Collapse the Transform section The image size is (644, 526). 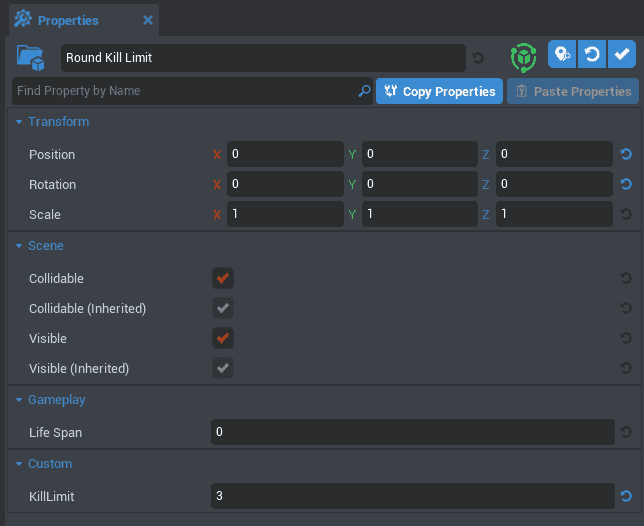(19, 122)
